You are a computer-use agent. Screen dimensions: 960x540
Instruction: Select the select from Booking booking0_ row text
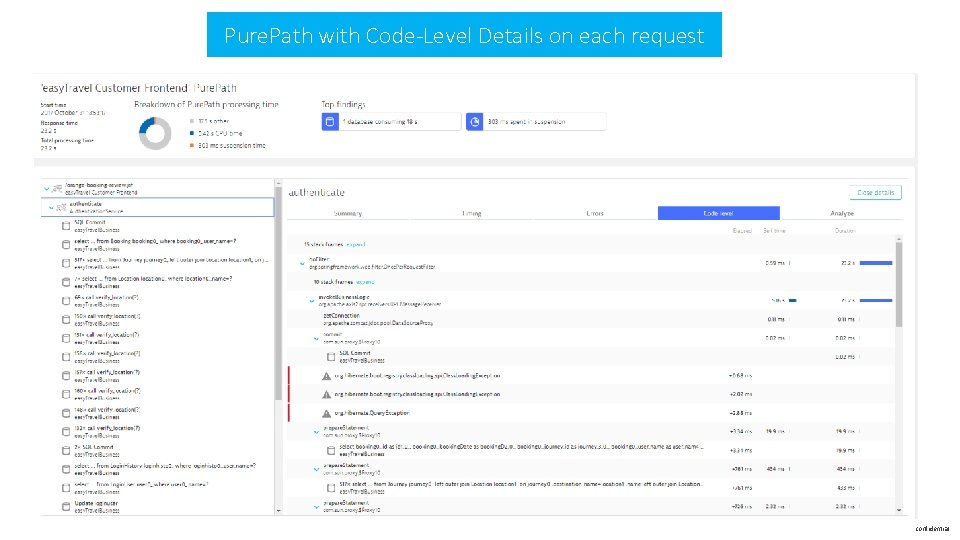[x=155, y=241]
